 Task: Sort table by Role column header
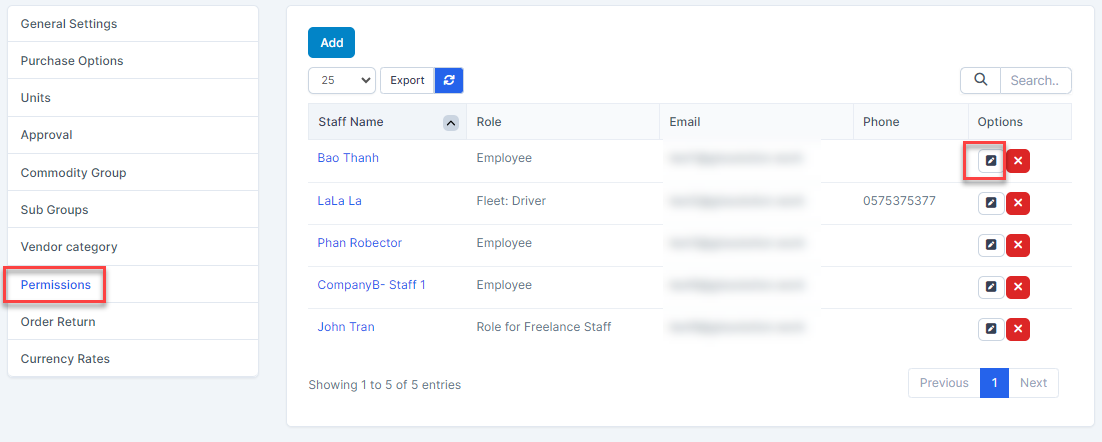489,122
